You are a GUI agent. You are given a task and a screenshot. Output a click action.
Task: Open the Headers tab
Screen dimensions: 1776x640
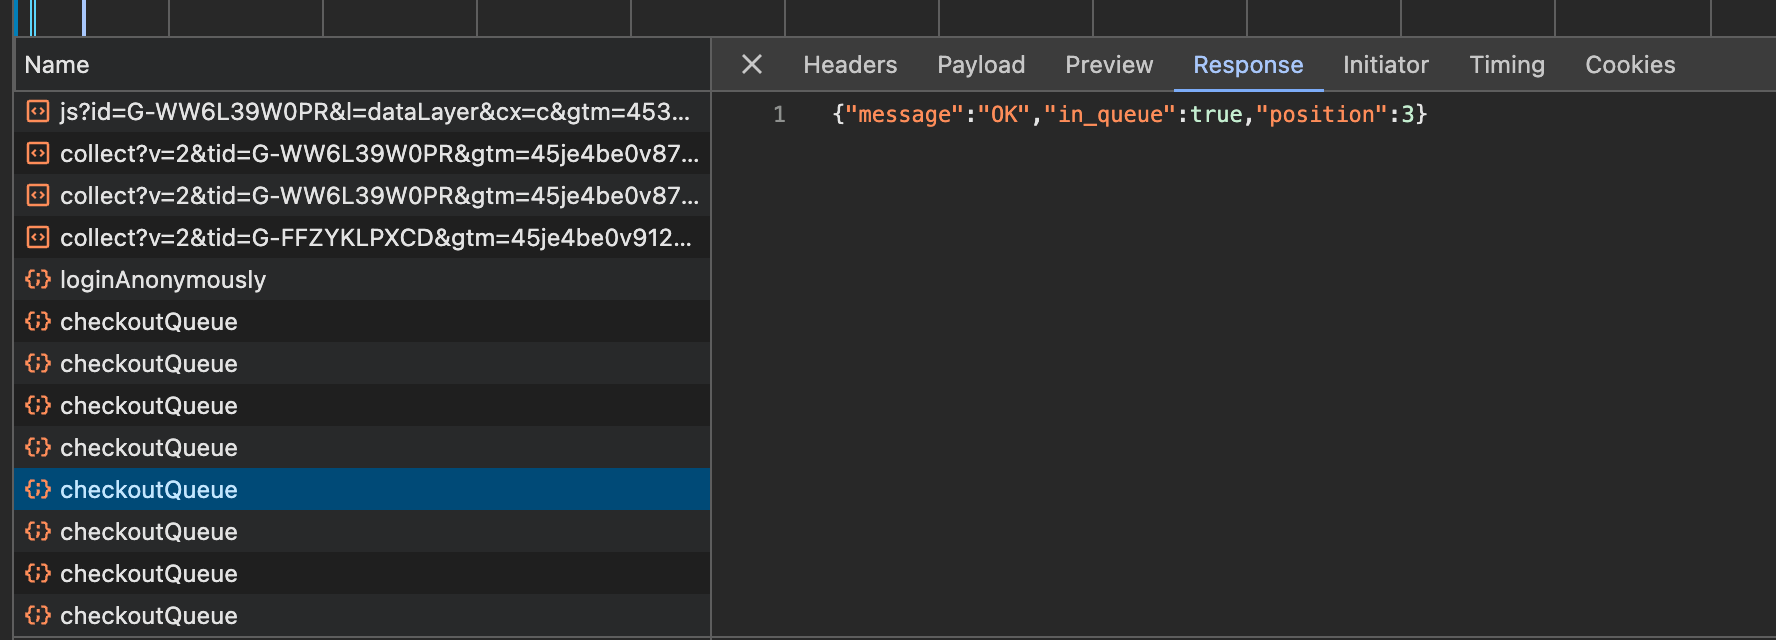[x=850, y=65]
